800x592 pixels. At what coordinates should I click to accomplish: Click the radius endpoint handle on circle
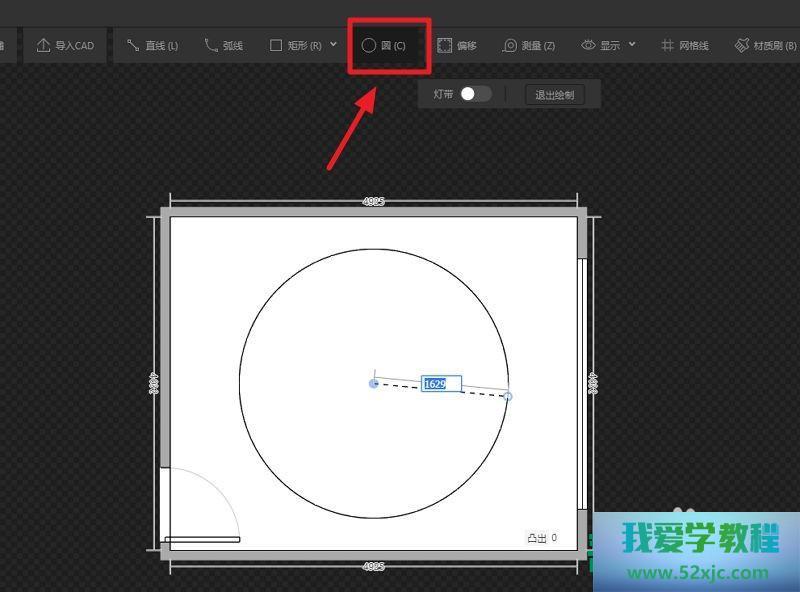tap(508, 397)
